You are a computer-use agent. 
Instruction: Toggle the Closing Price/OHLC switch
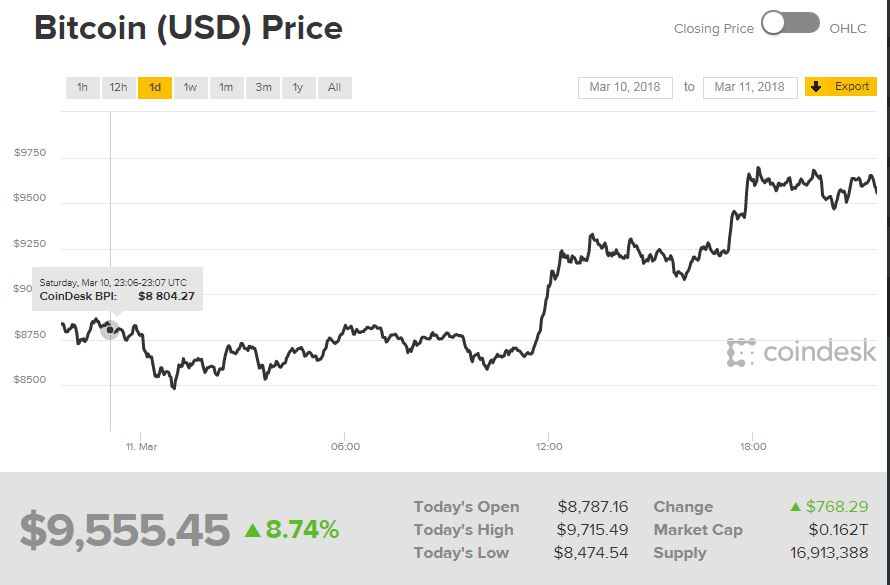tap(790, 24)
